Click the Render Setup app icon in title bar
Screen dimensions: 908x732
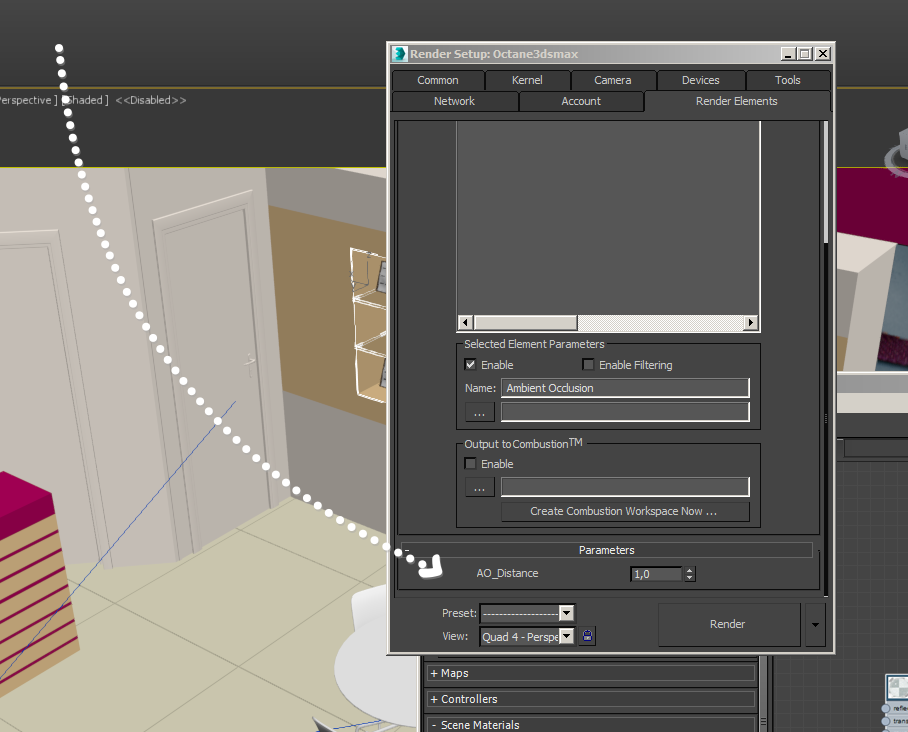[x=400, y=54]
